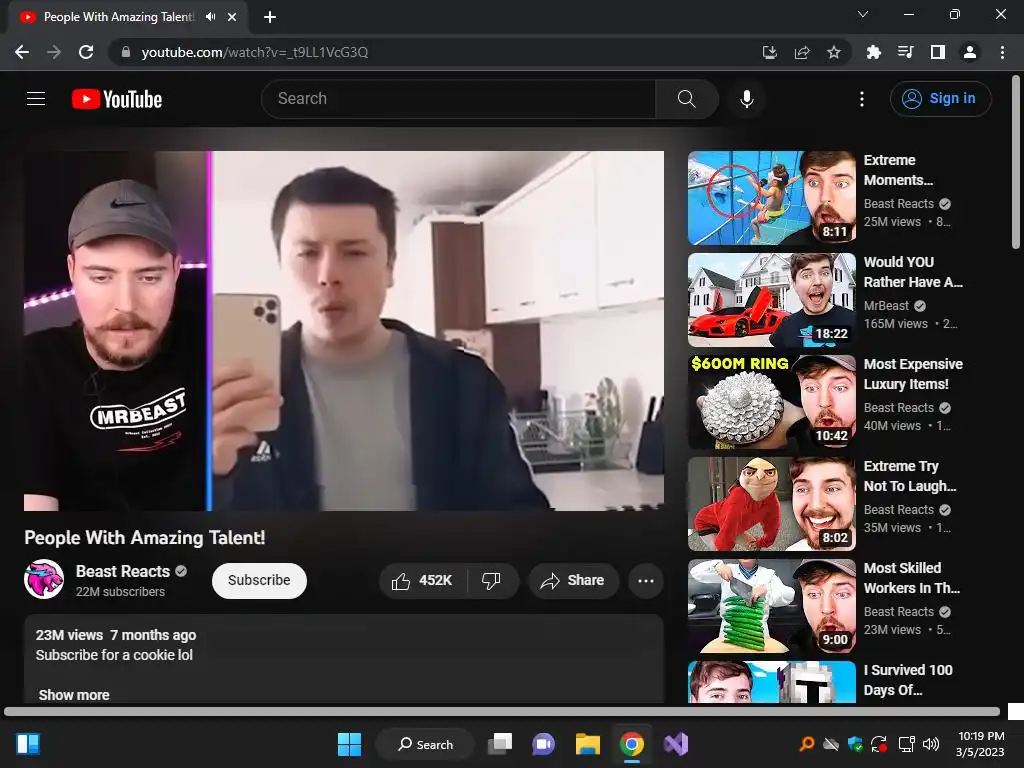Reload the page with refresh icon

click(x=86, y=52)
